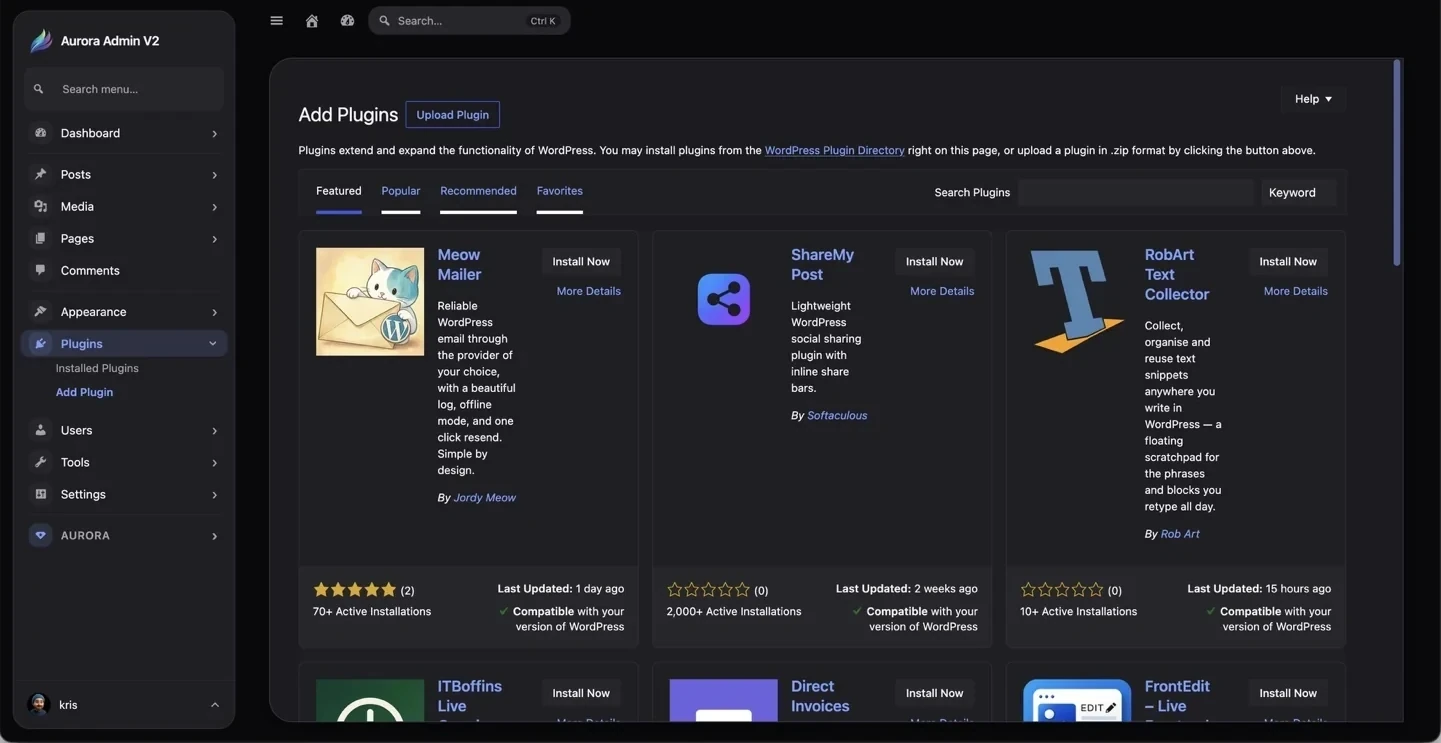
Task: Open FrontEdit plugin thumbnail
Action: (1077, 700)
